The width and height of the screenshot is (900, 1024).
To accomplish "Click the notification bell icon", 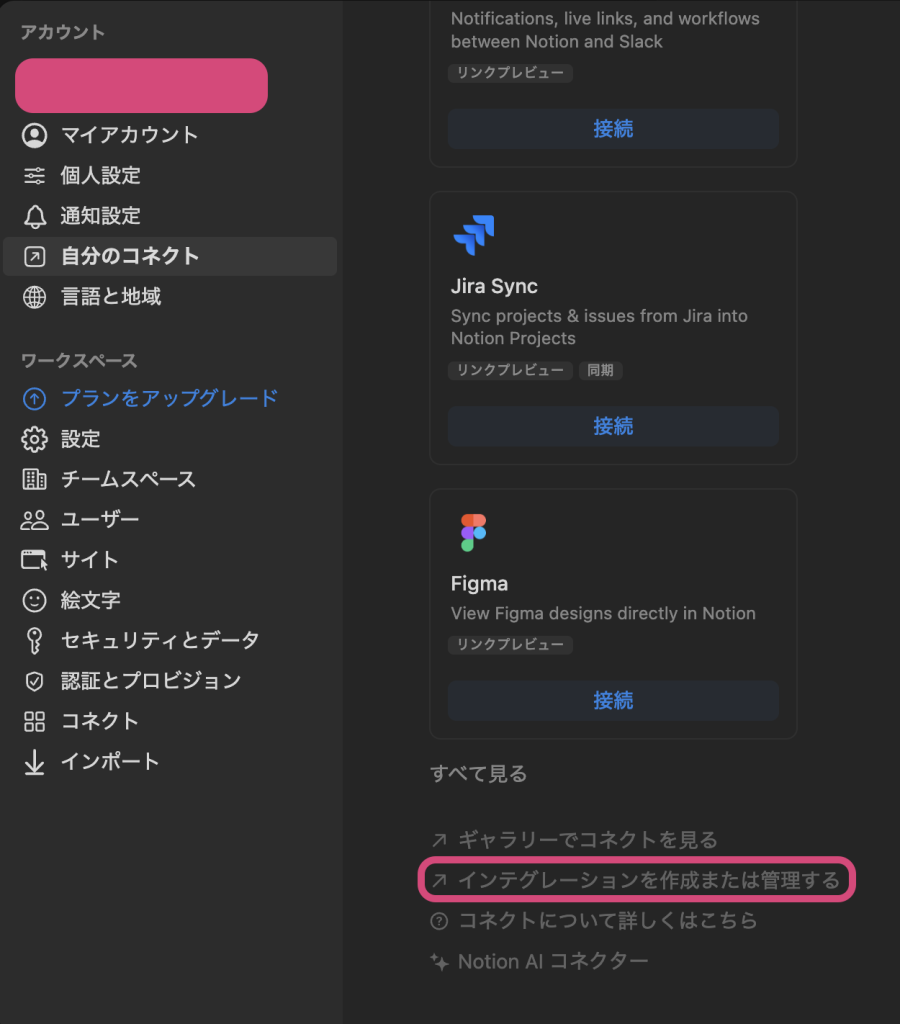I will (35, 216).
